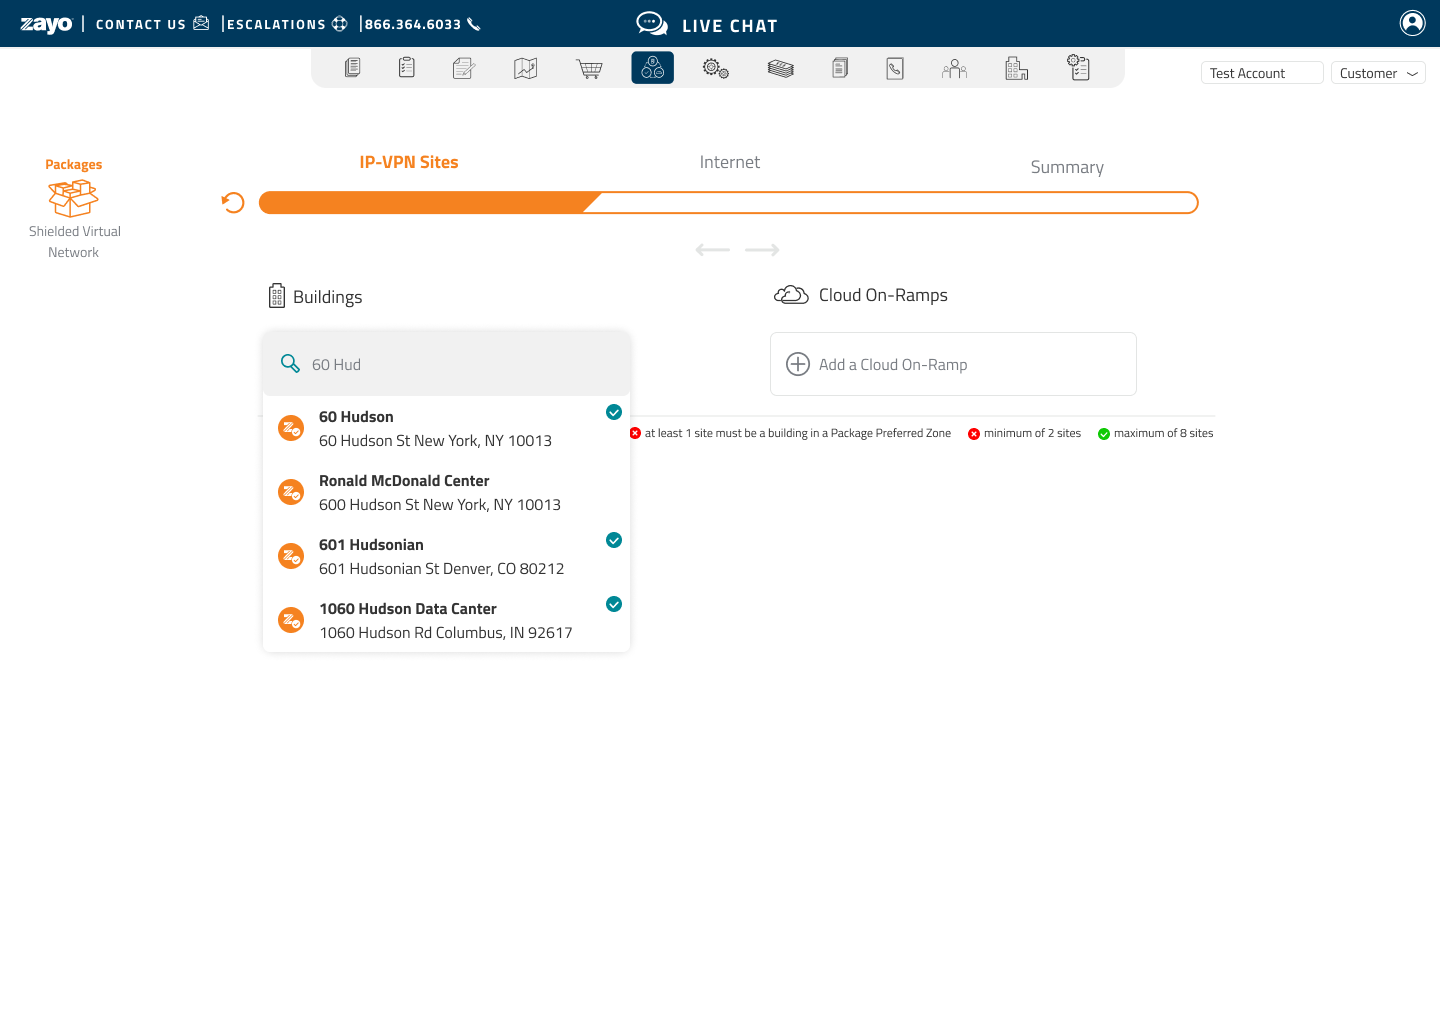Toggle checkmark for 601 Hudsonian building

point(614,540)
